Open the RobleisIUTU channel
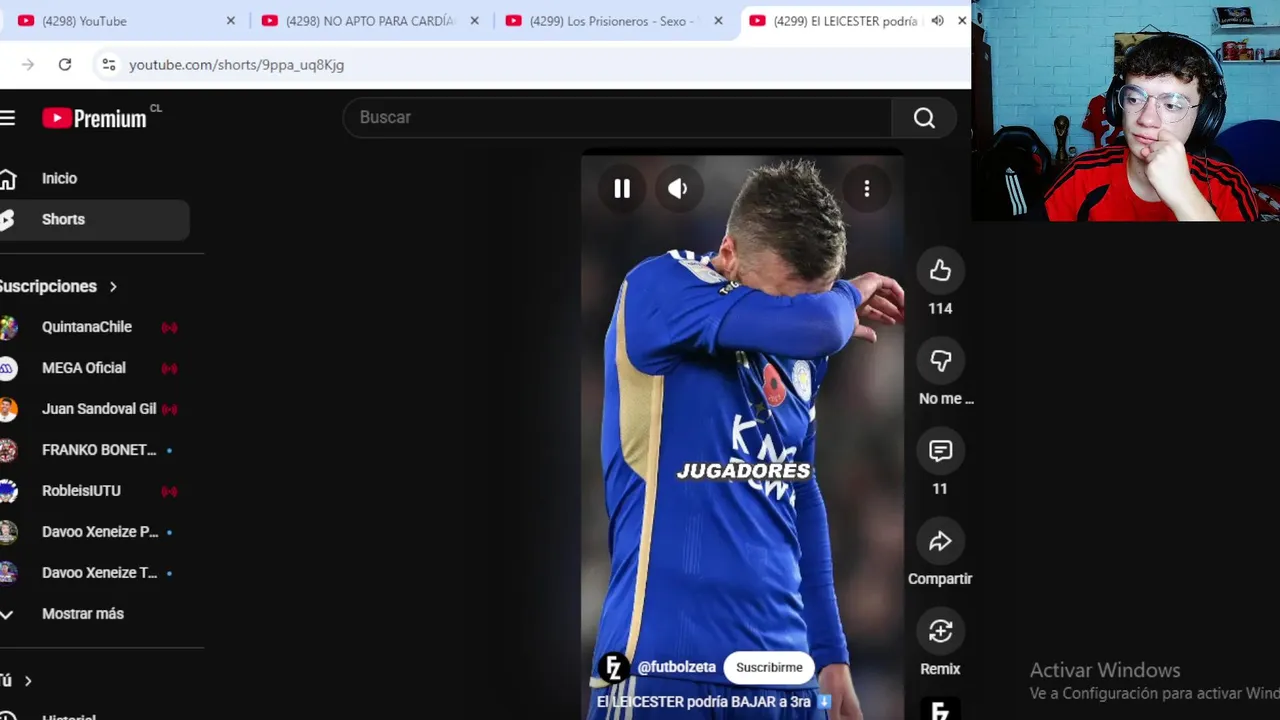The image size is (1280, 720). [x=81, y=491]
